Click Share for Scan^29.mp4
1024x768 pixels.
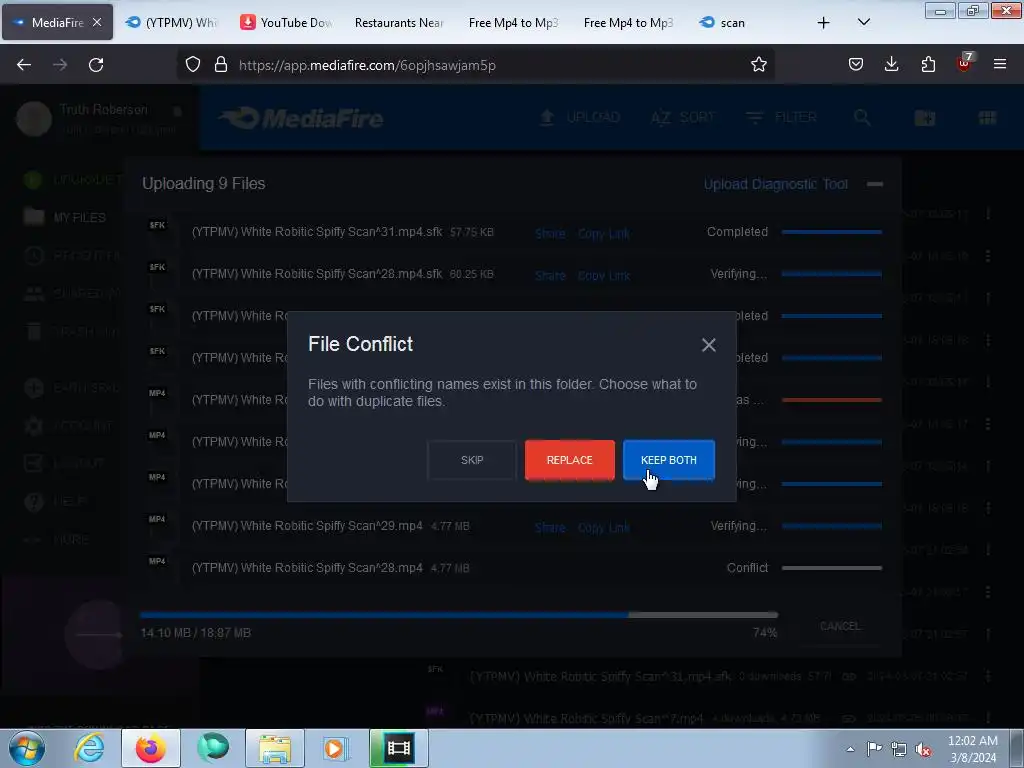click(550, 527)
